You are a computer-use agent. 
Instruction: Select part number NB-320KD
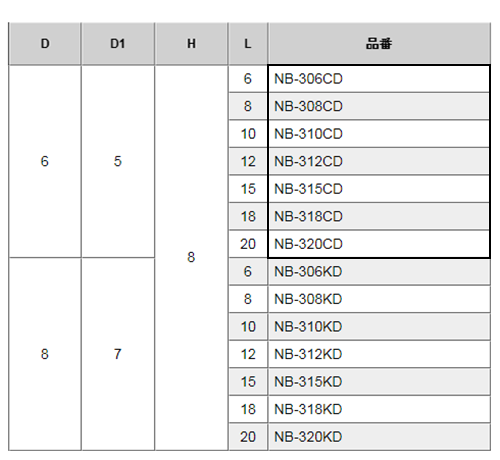tap(379, 437)
